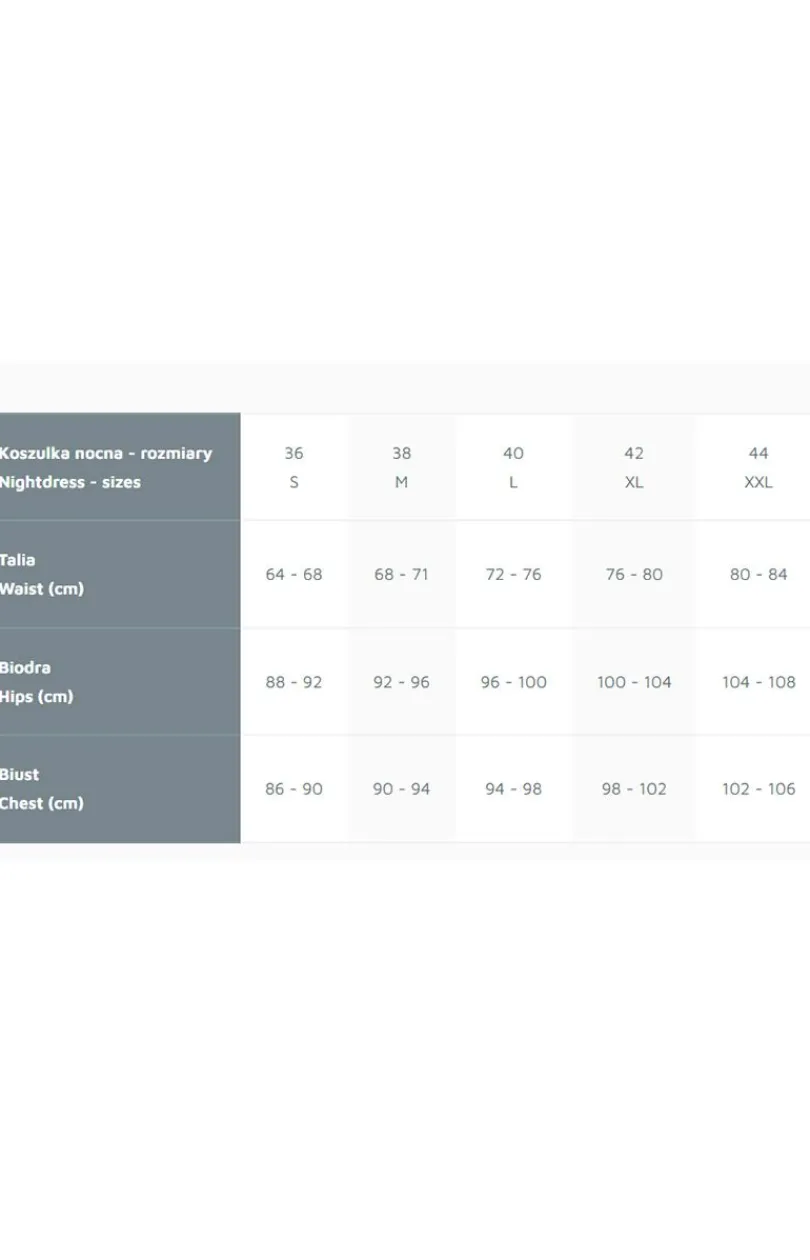Click the waist value 64 - 68
The height and width of the screenshot is (1260, 810).
[294, 574]
